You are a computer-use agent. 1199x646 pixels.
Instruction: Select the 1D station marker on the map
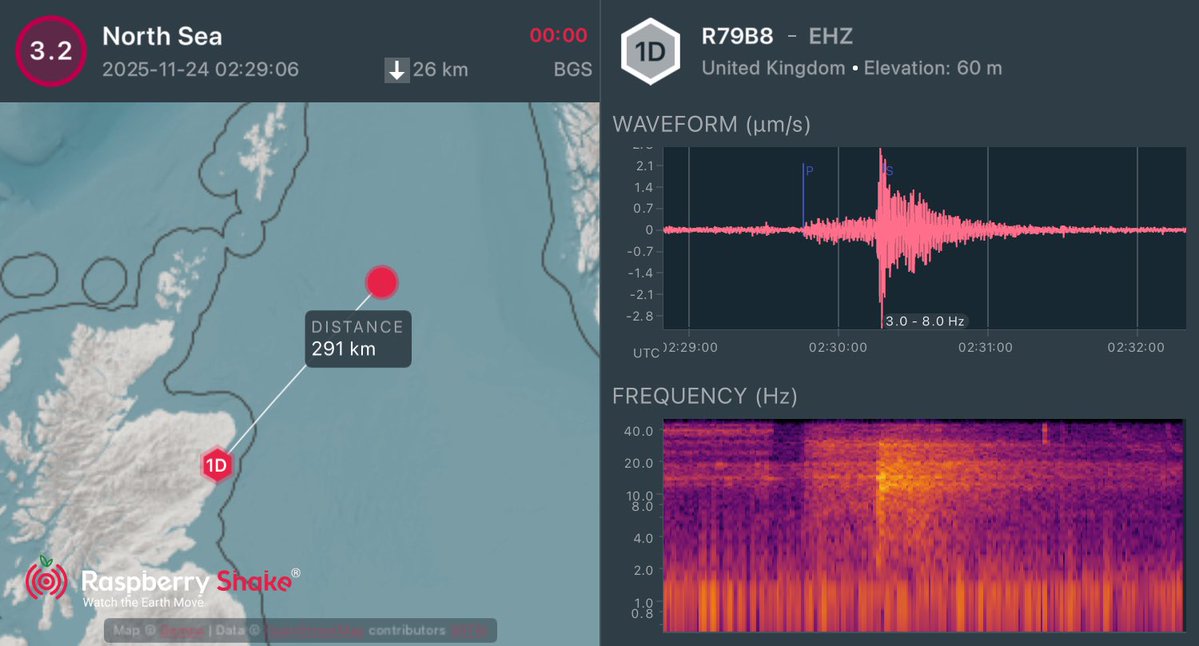click(x=217, y=464)
